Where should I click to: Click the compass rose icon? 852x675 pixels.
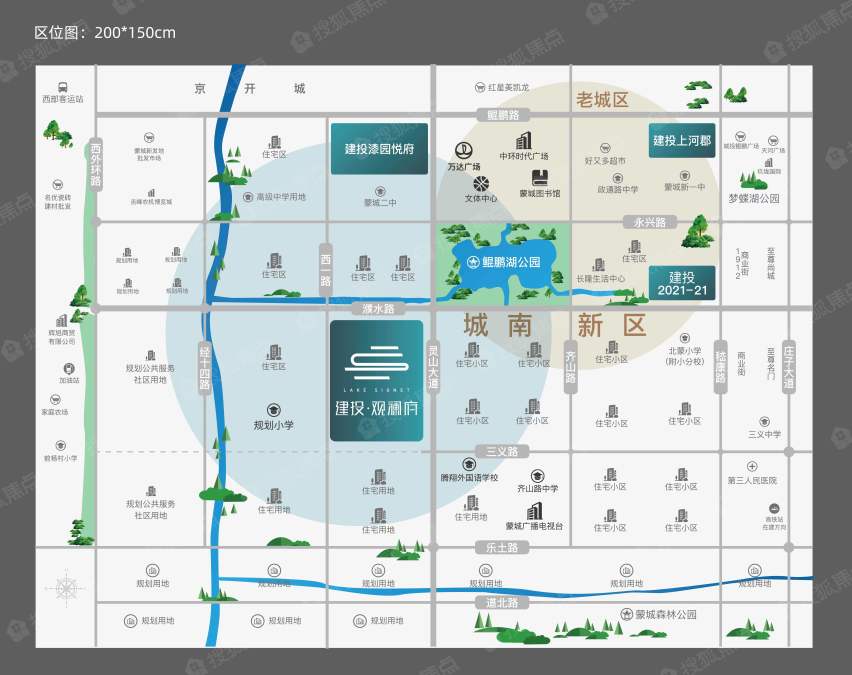(66, 588)
